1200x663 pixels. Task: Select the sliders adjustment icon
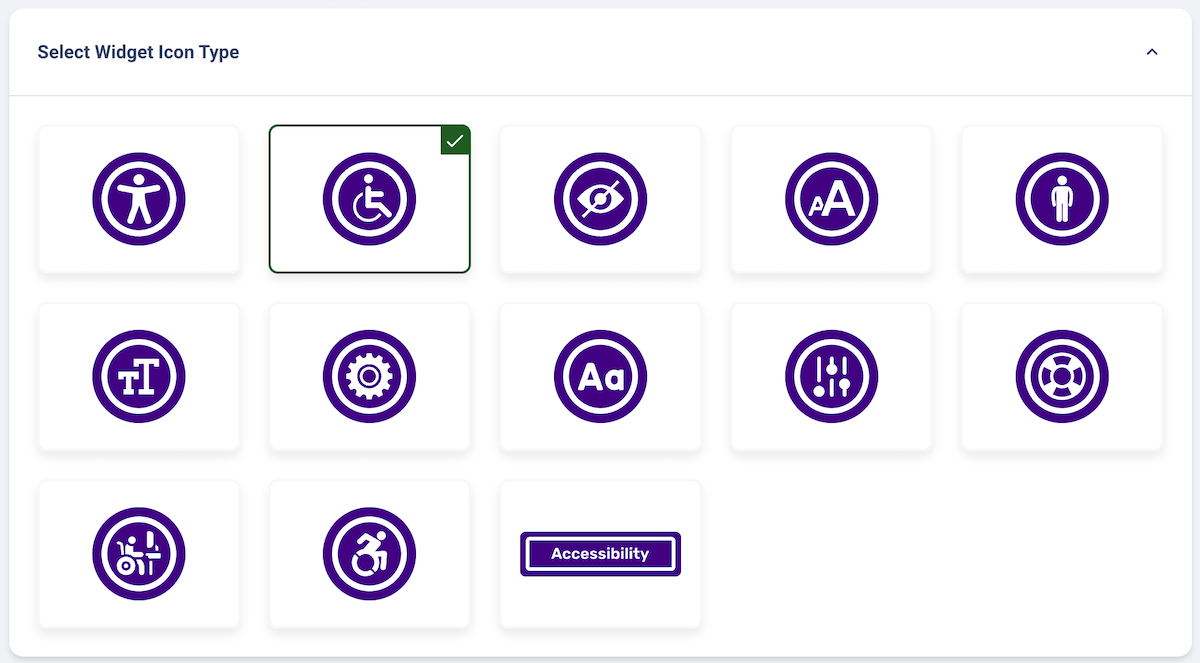[832, 377]
